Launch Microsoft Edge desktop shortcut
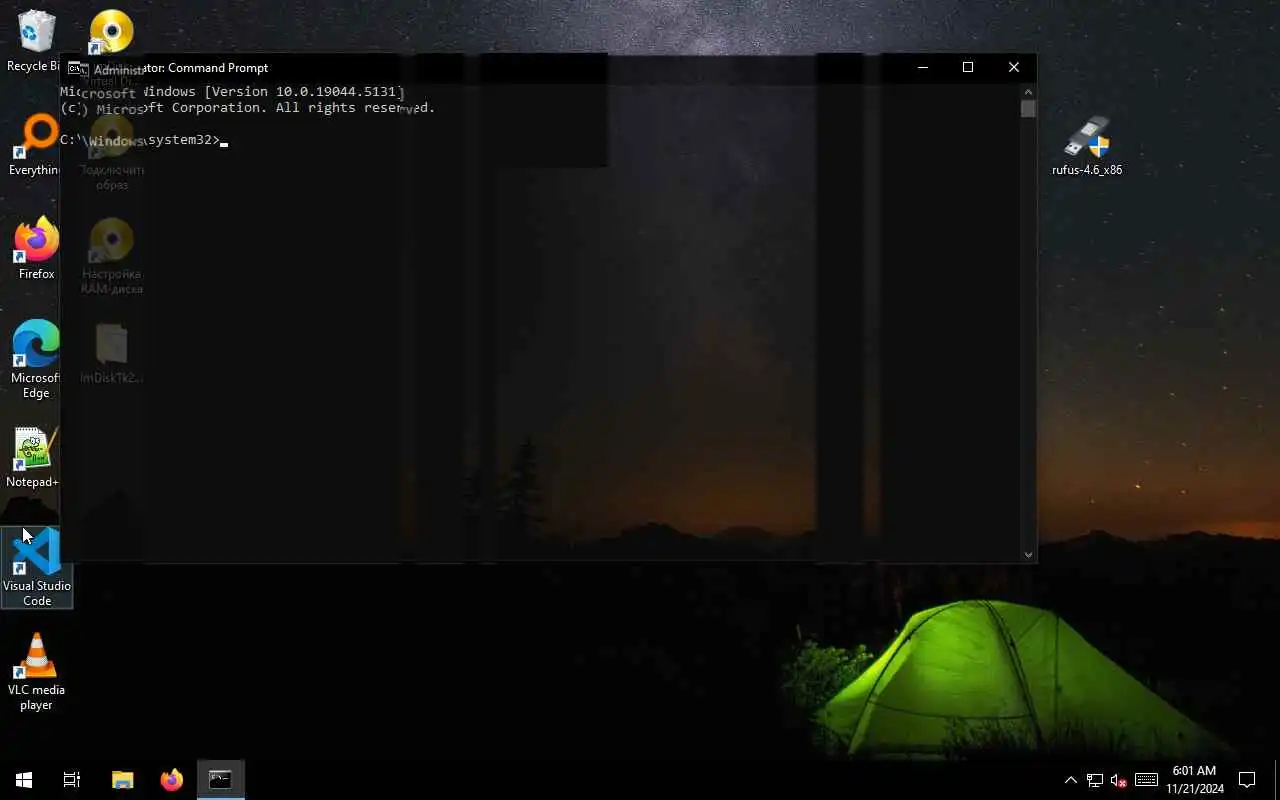The image size is (1280, 800). 36,360
